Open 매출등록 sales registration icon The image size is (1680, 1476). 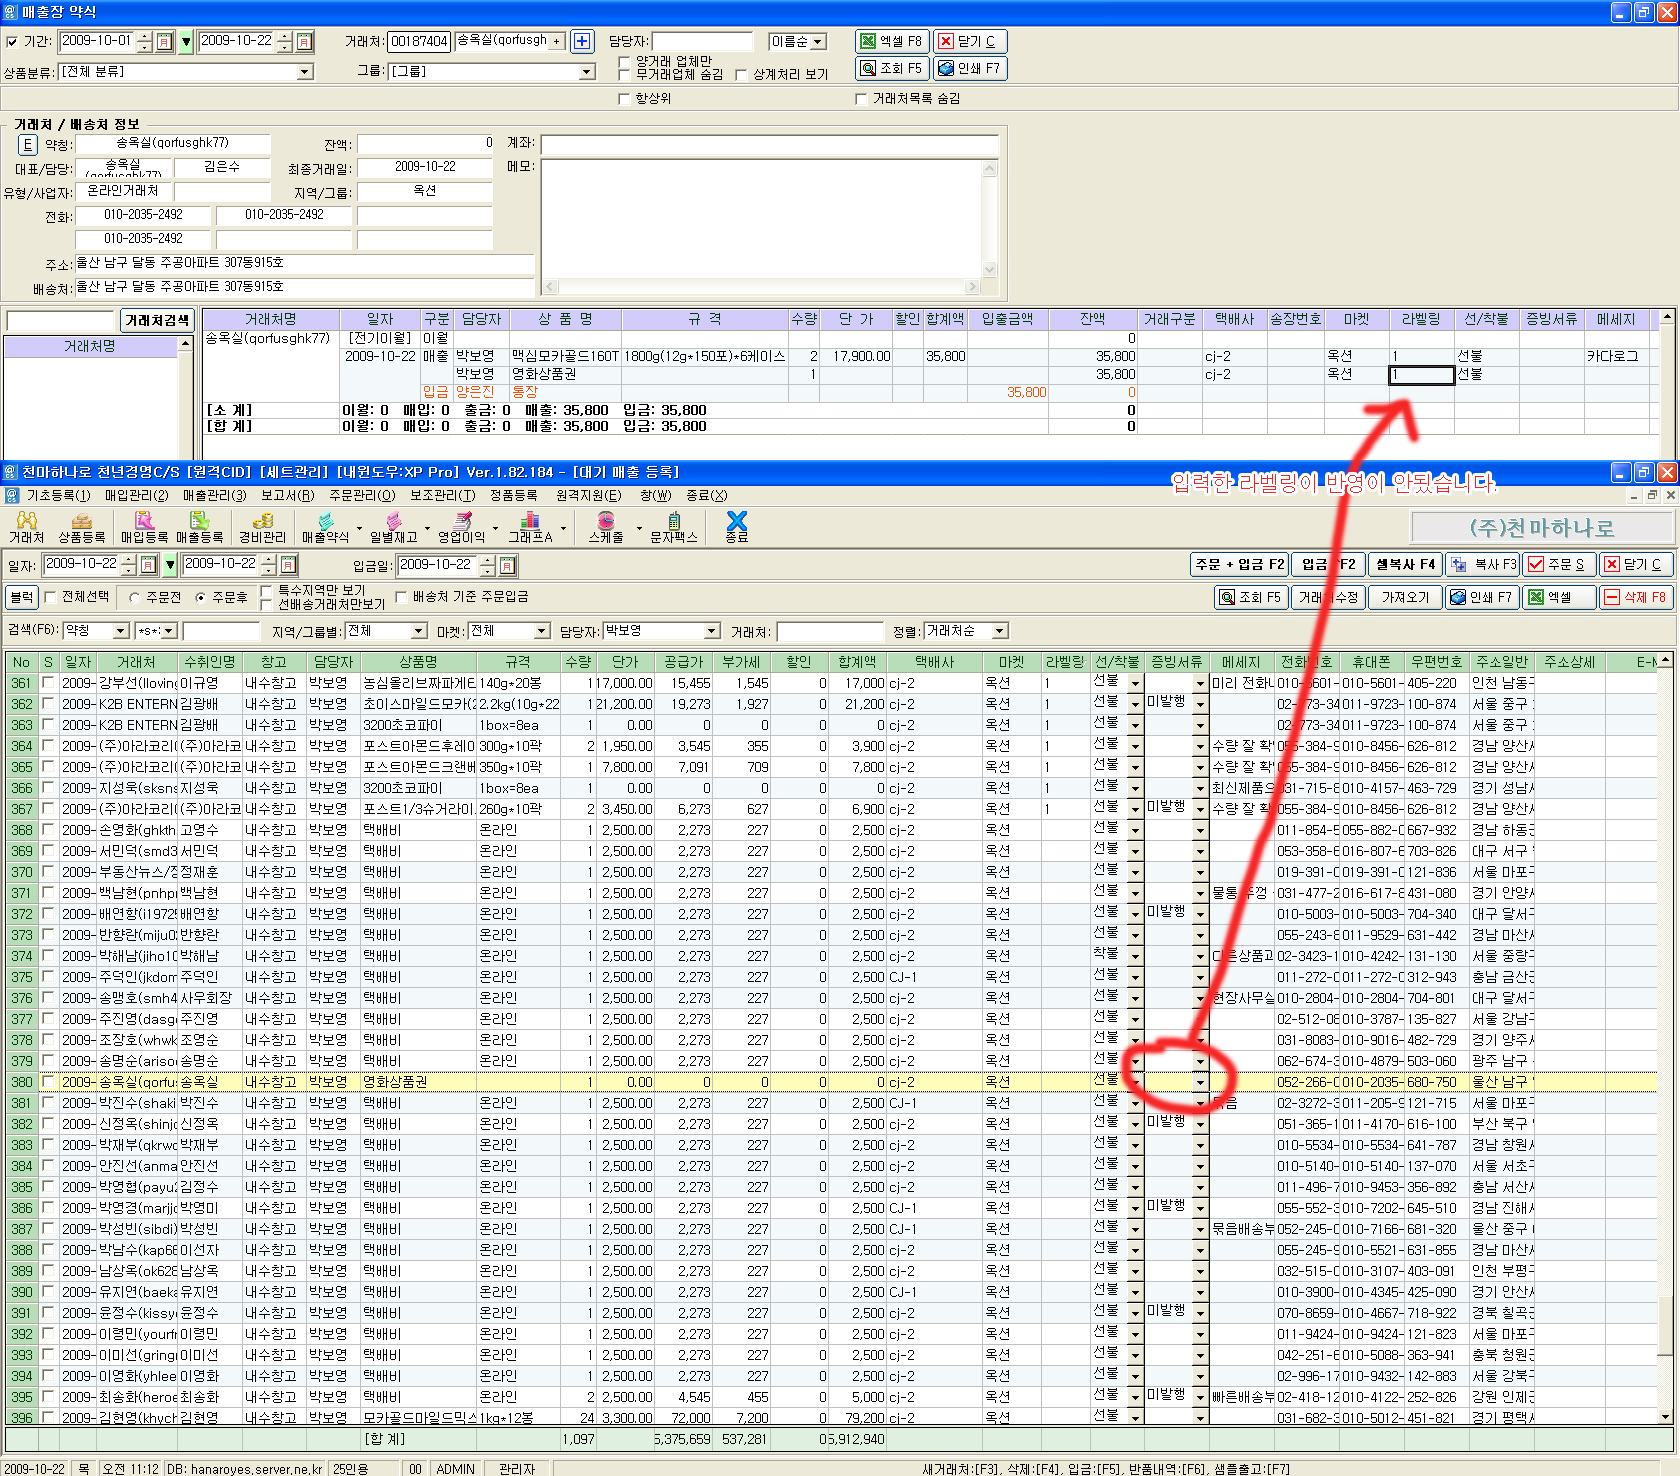200,527
